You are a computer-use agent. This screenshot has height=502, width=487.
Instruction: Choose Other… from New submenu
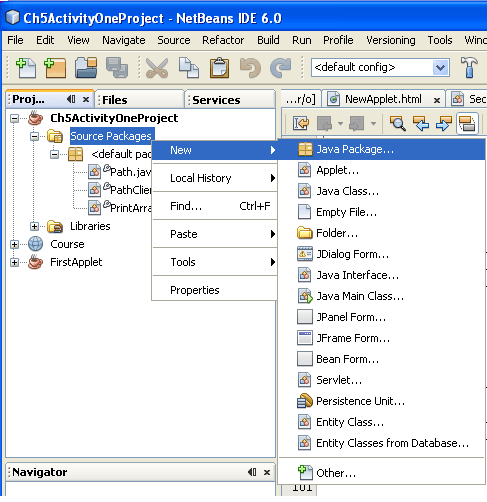(381, 473)
